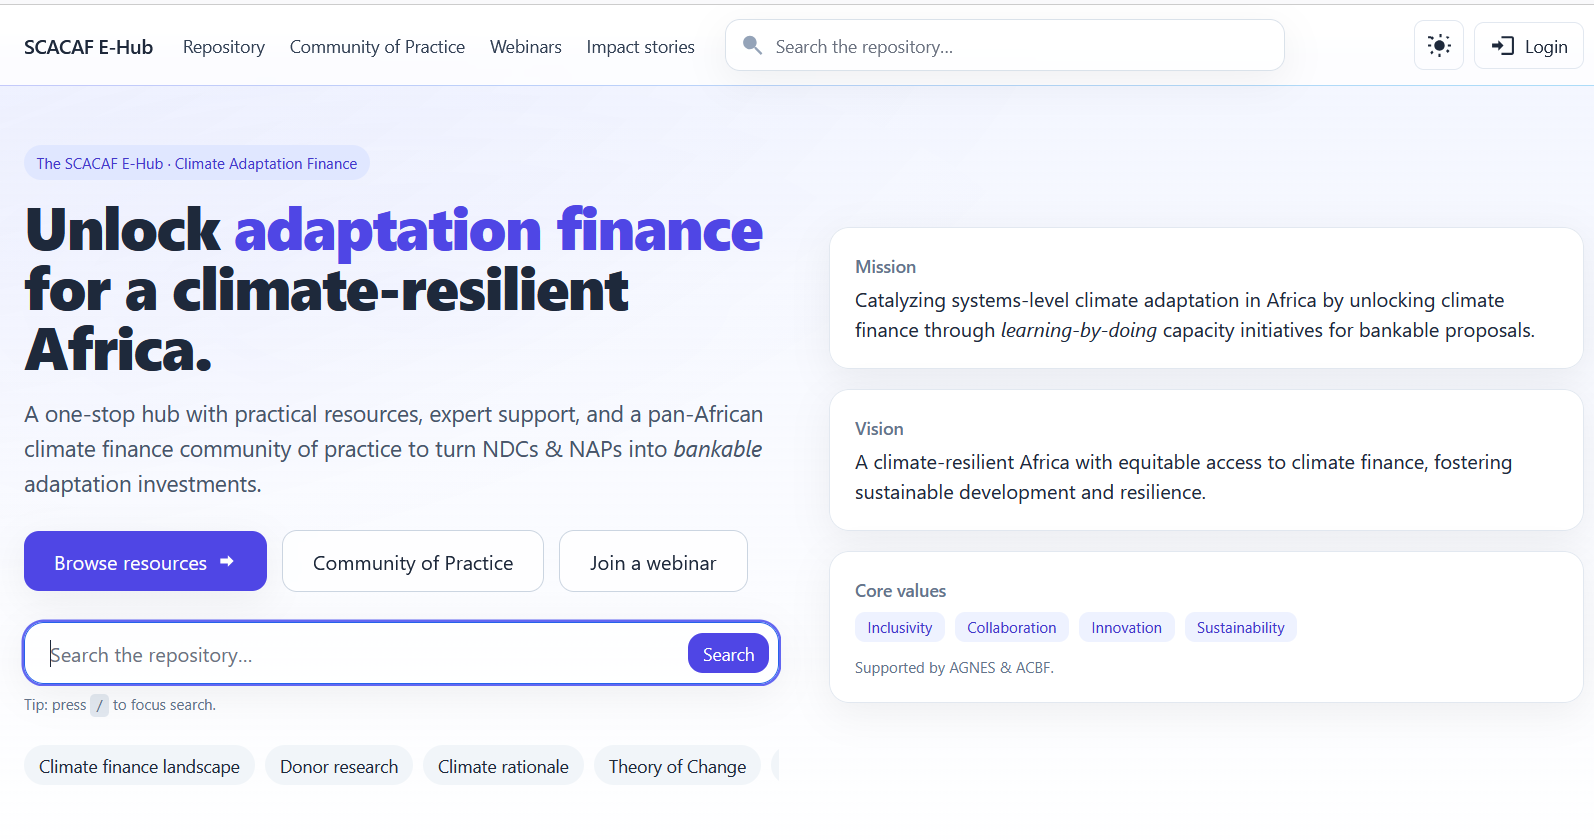The width and height of the screenshot is (1594, 840).
Task: Open Impact stories in the navigation
Action: (x=640, y=47)
